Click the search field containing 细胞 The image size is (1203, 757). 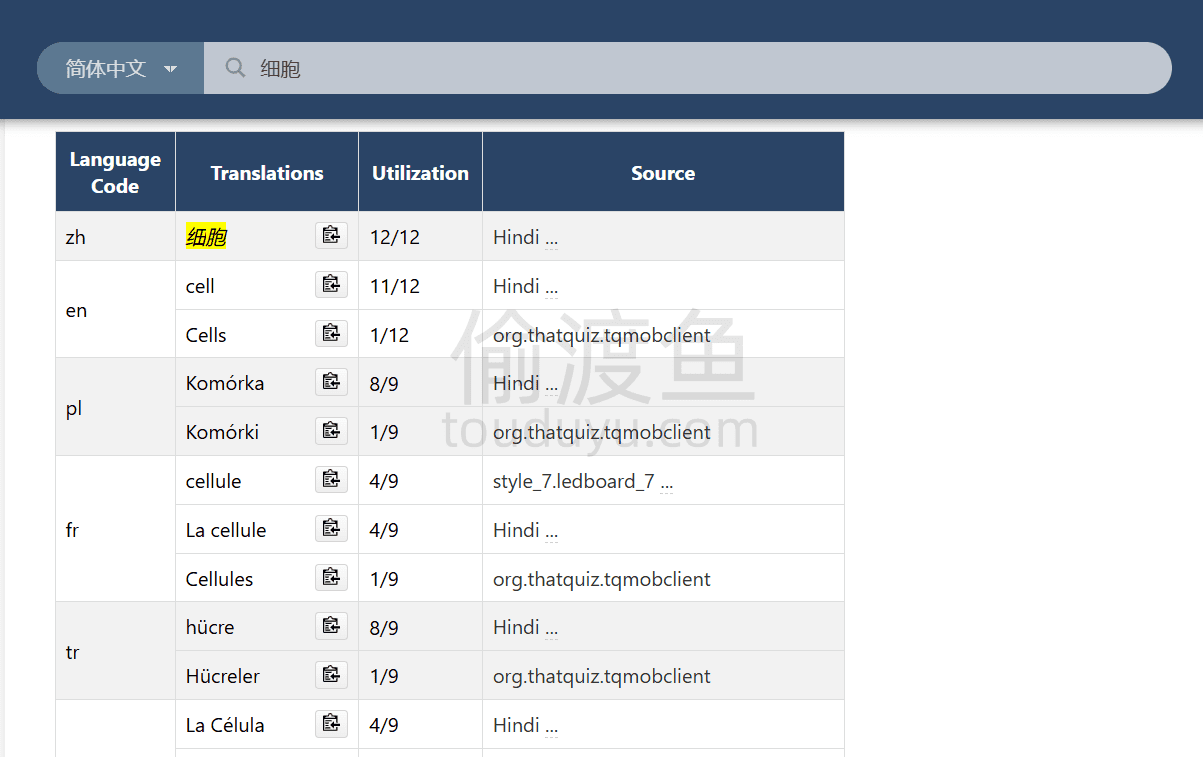coord(700,69)
